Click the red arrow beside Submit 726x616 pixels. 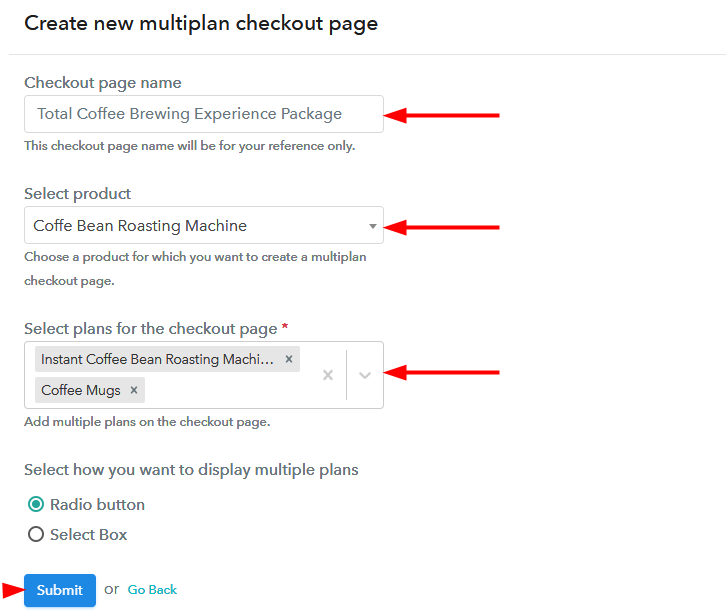tap(12, 589)
